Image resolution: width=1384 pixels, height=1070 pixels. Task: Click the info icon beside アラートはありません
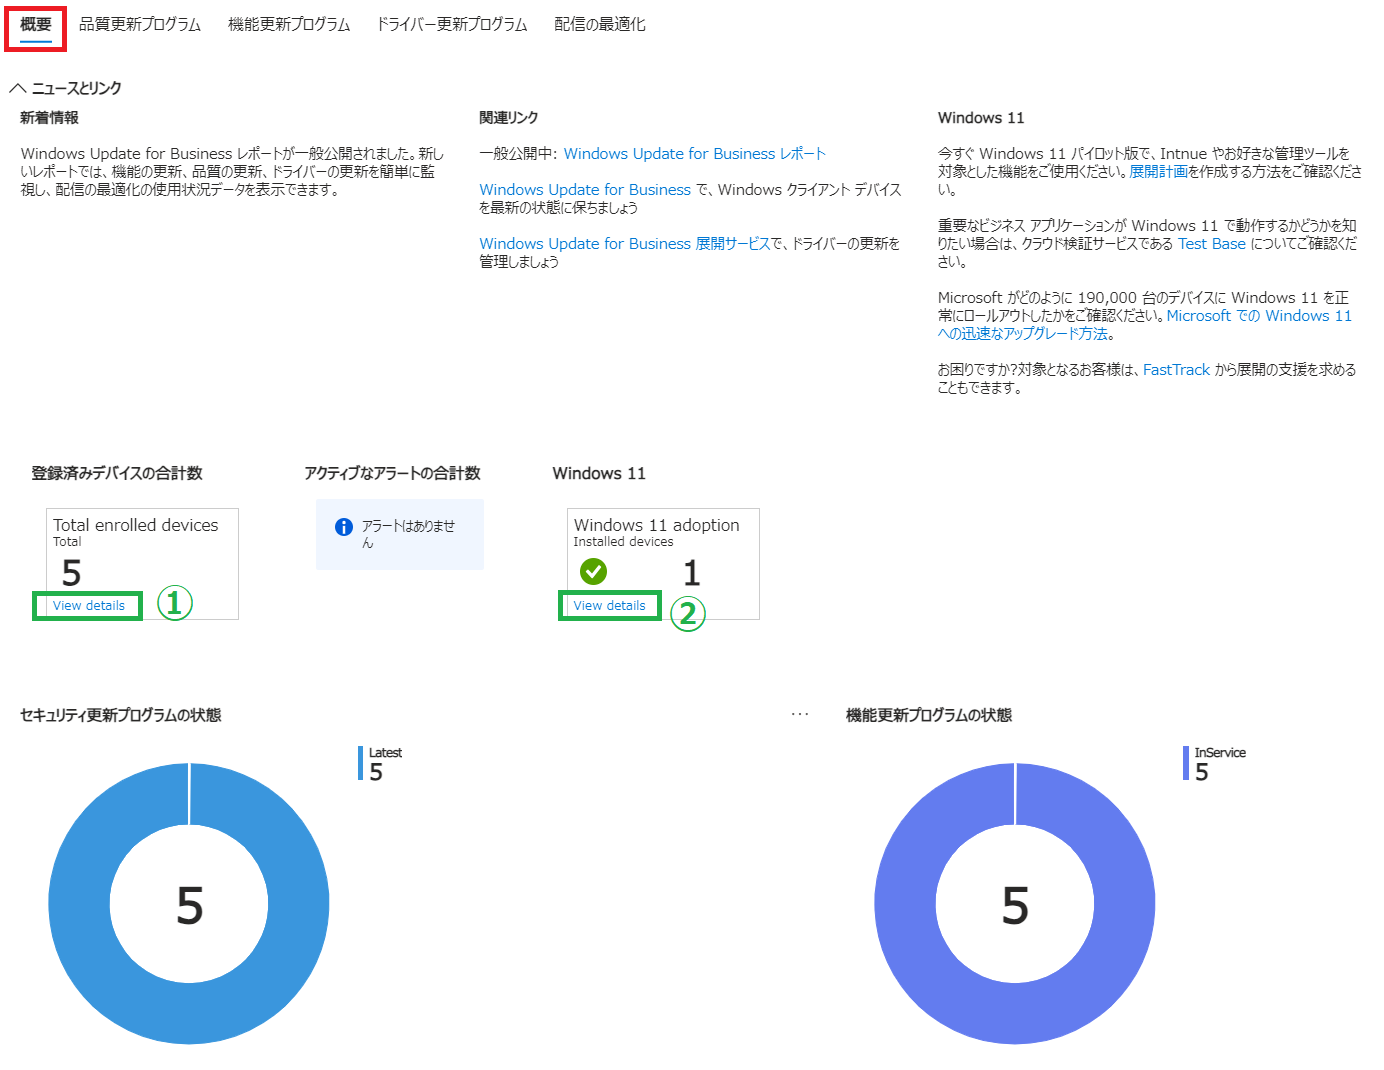344,527
